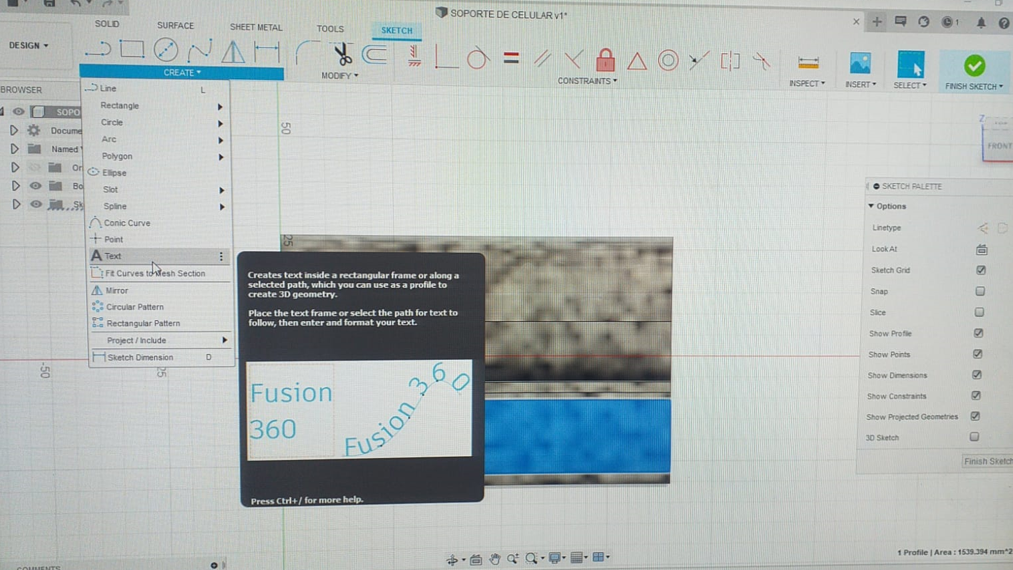Click the Pan hand navigation tool
The width and height of the screenshot is (1013, 570).
494,558
